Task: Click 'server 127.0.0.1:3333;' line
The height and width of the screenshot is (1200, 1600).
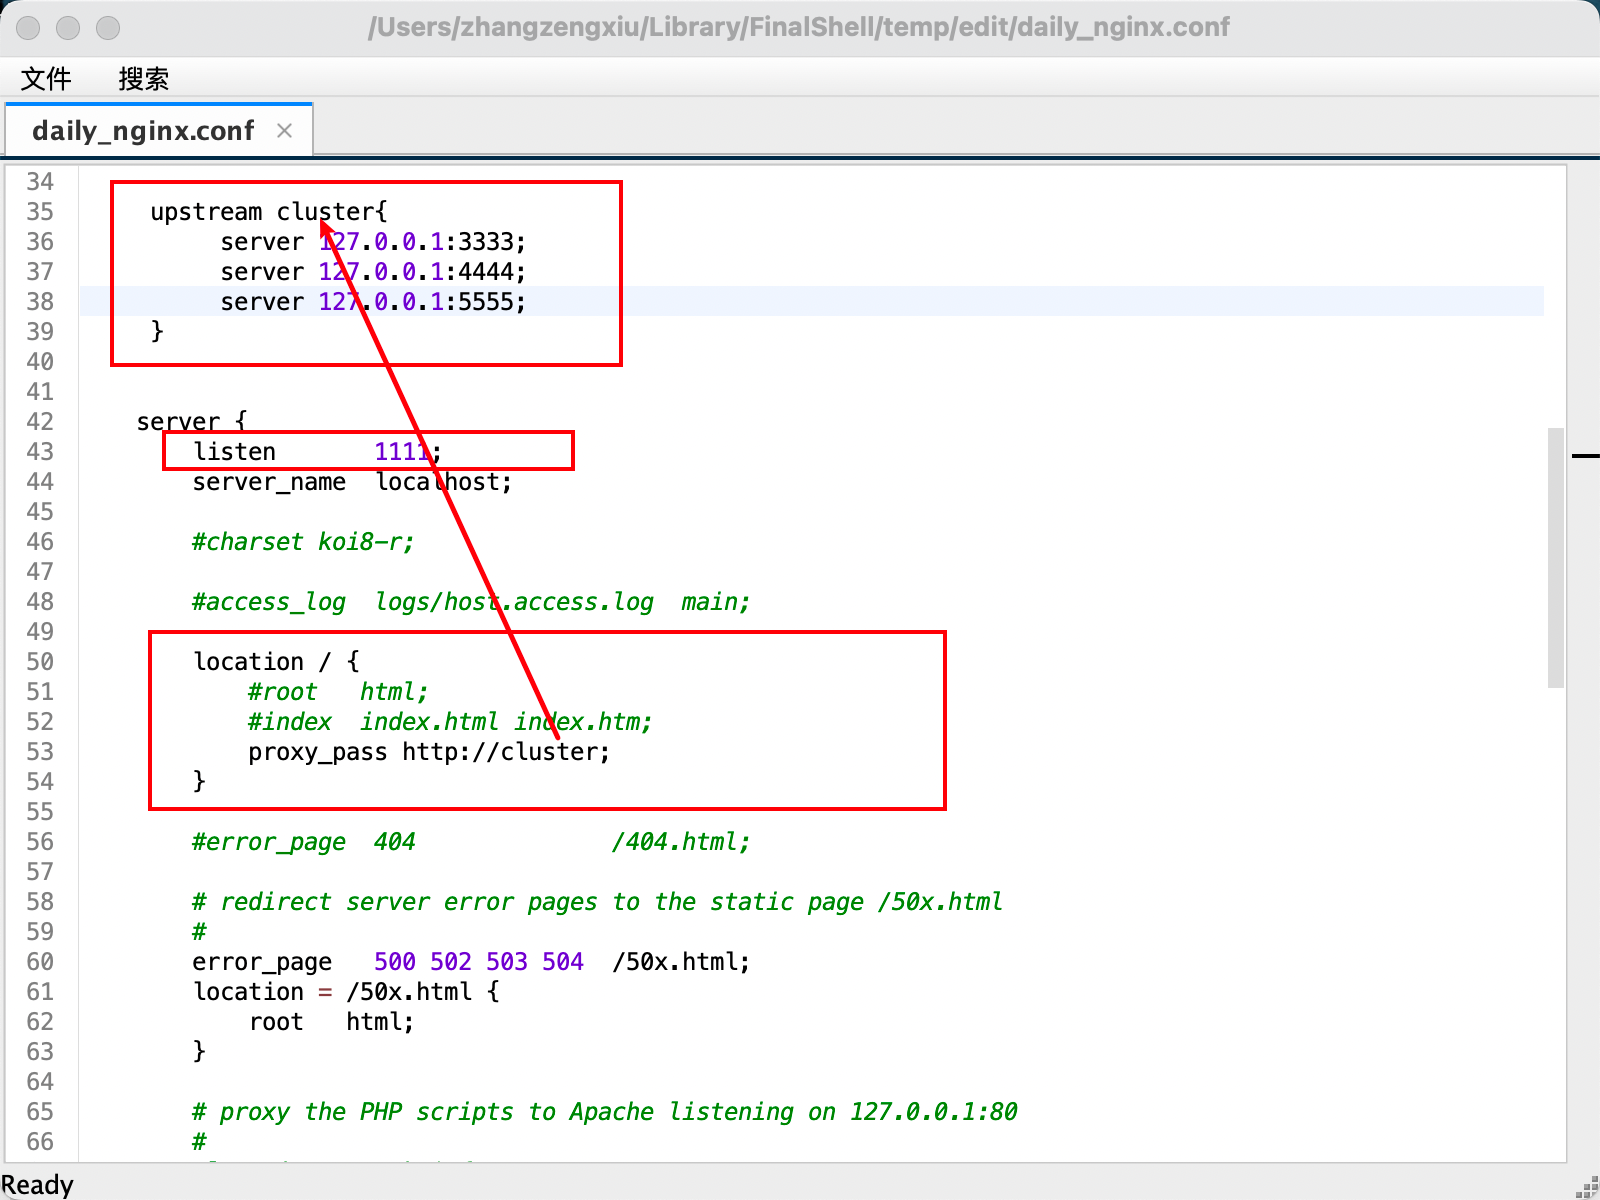Action: (373, 241)
